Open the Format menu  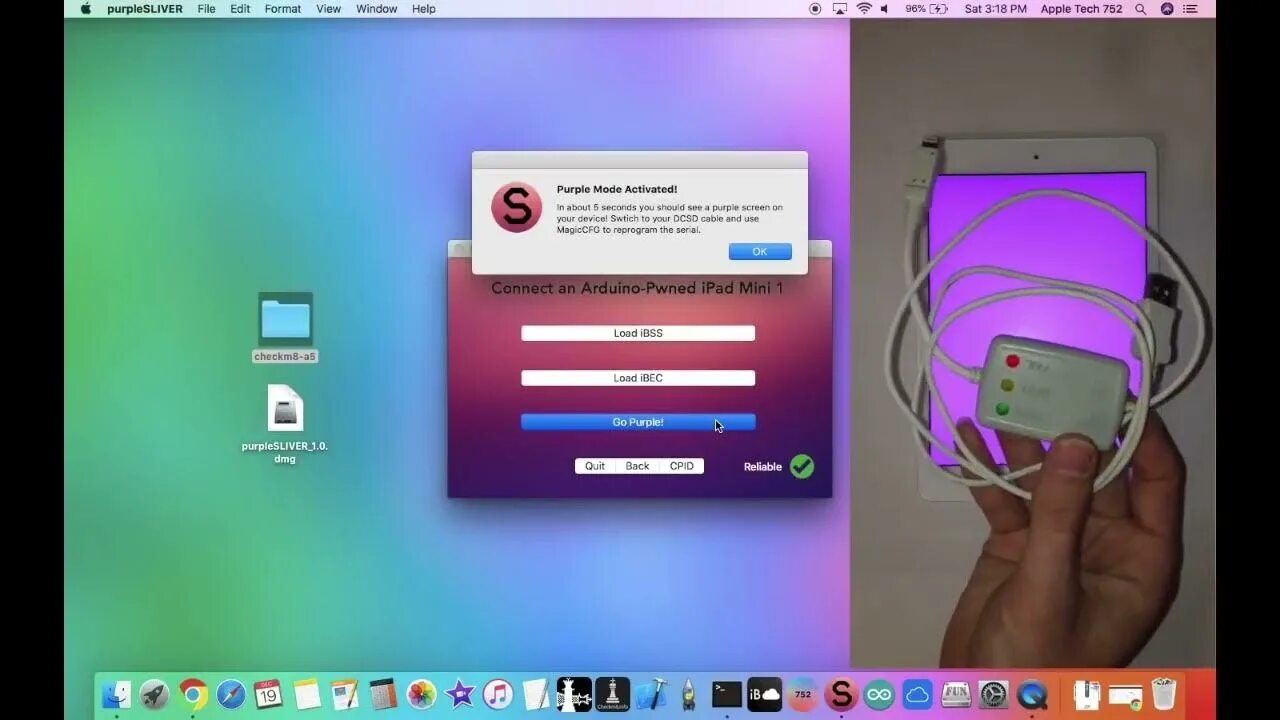[x=283, y=9]
